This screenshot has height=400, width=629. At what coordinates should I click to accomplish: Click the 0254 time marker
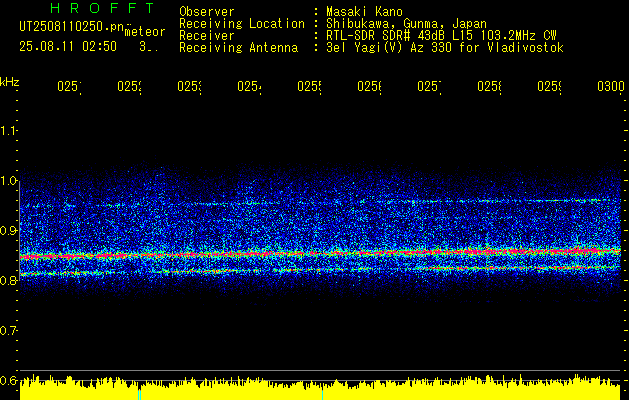249,86
